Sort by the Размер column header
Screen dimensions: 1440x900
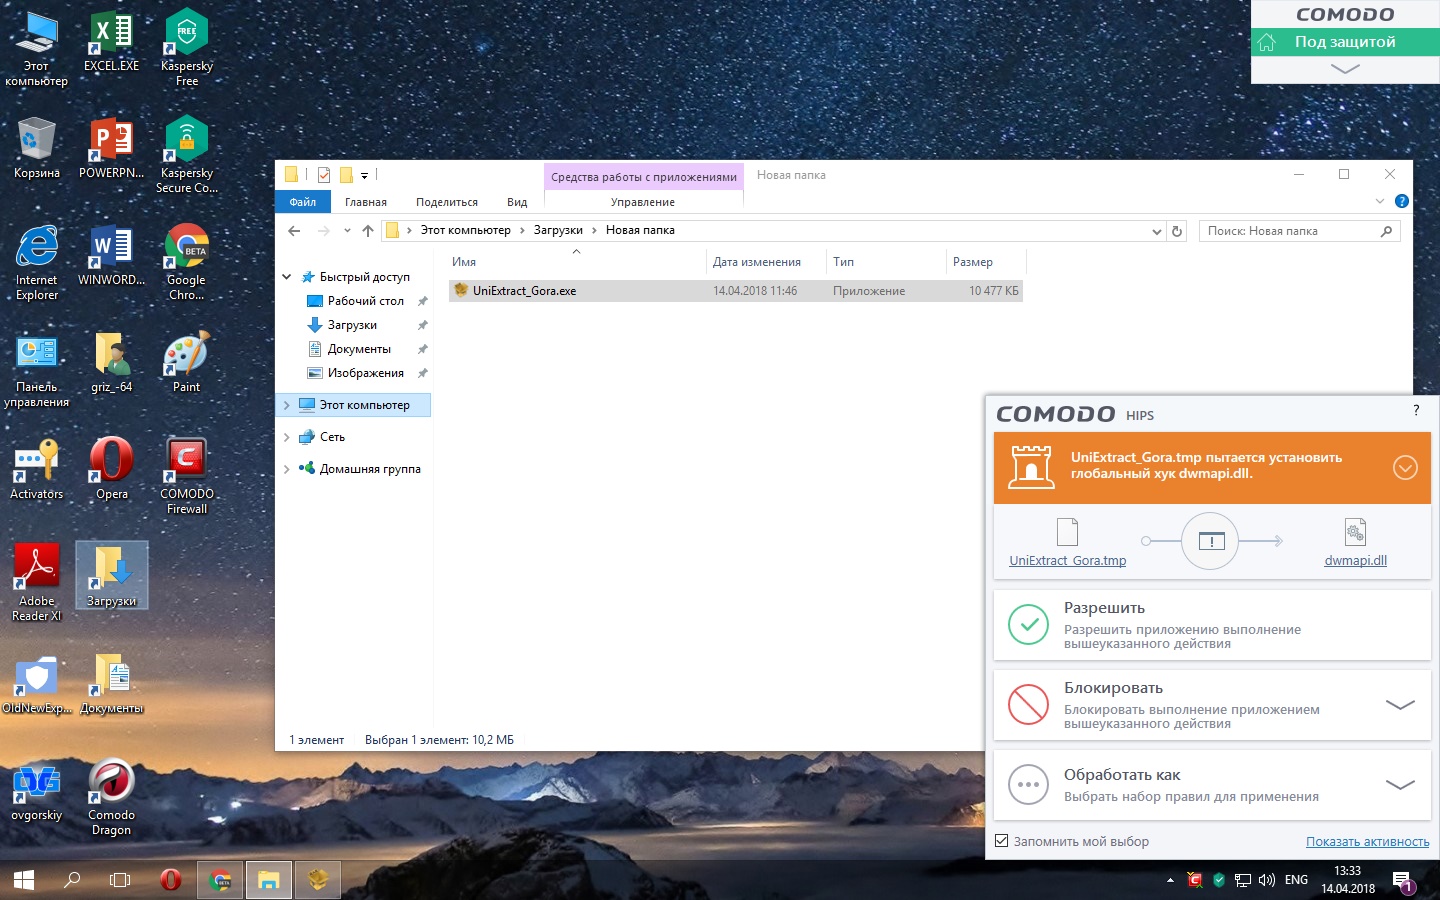[x=973, y=262]
